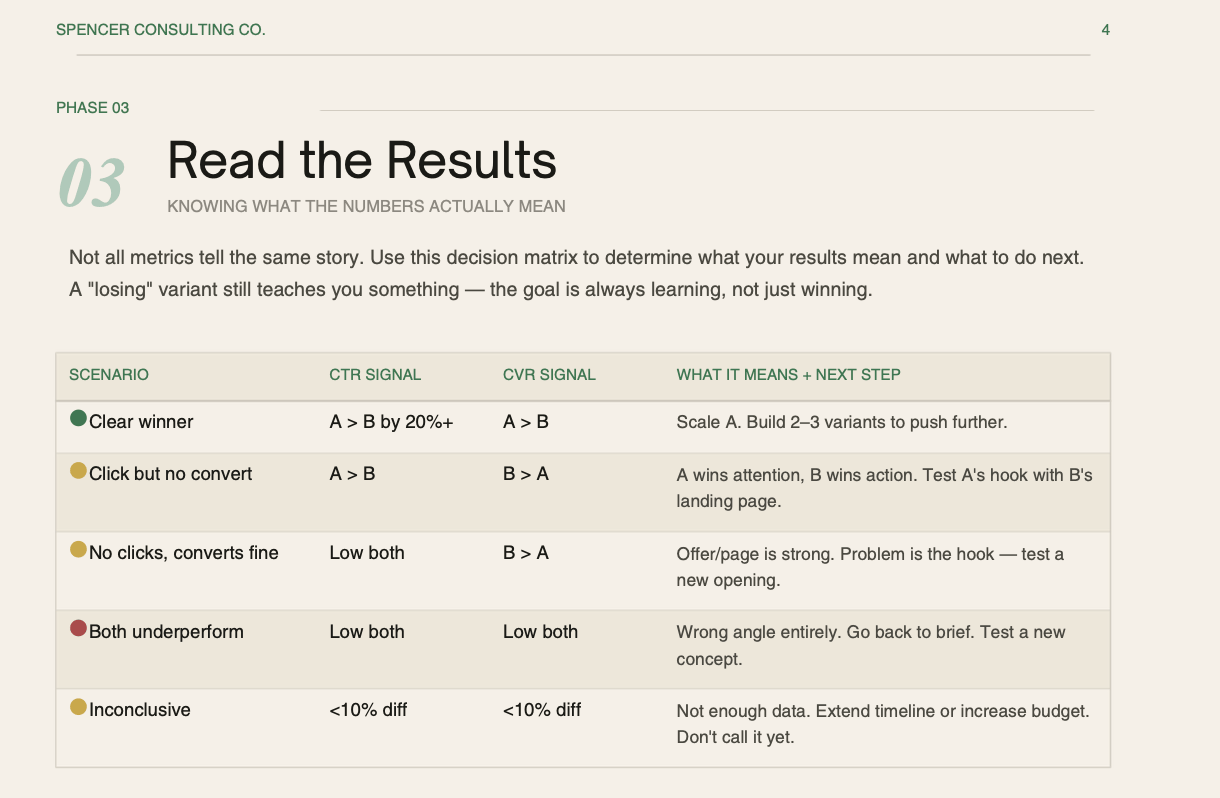Click page number 4 in the header
The image size is (1220, 798).
(x=1105, y=30)
